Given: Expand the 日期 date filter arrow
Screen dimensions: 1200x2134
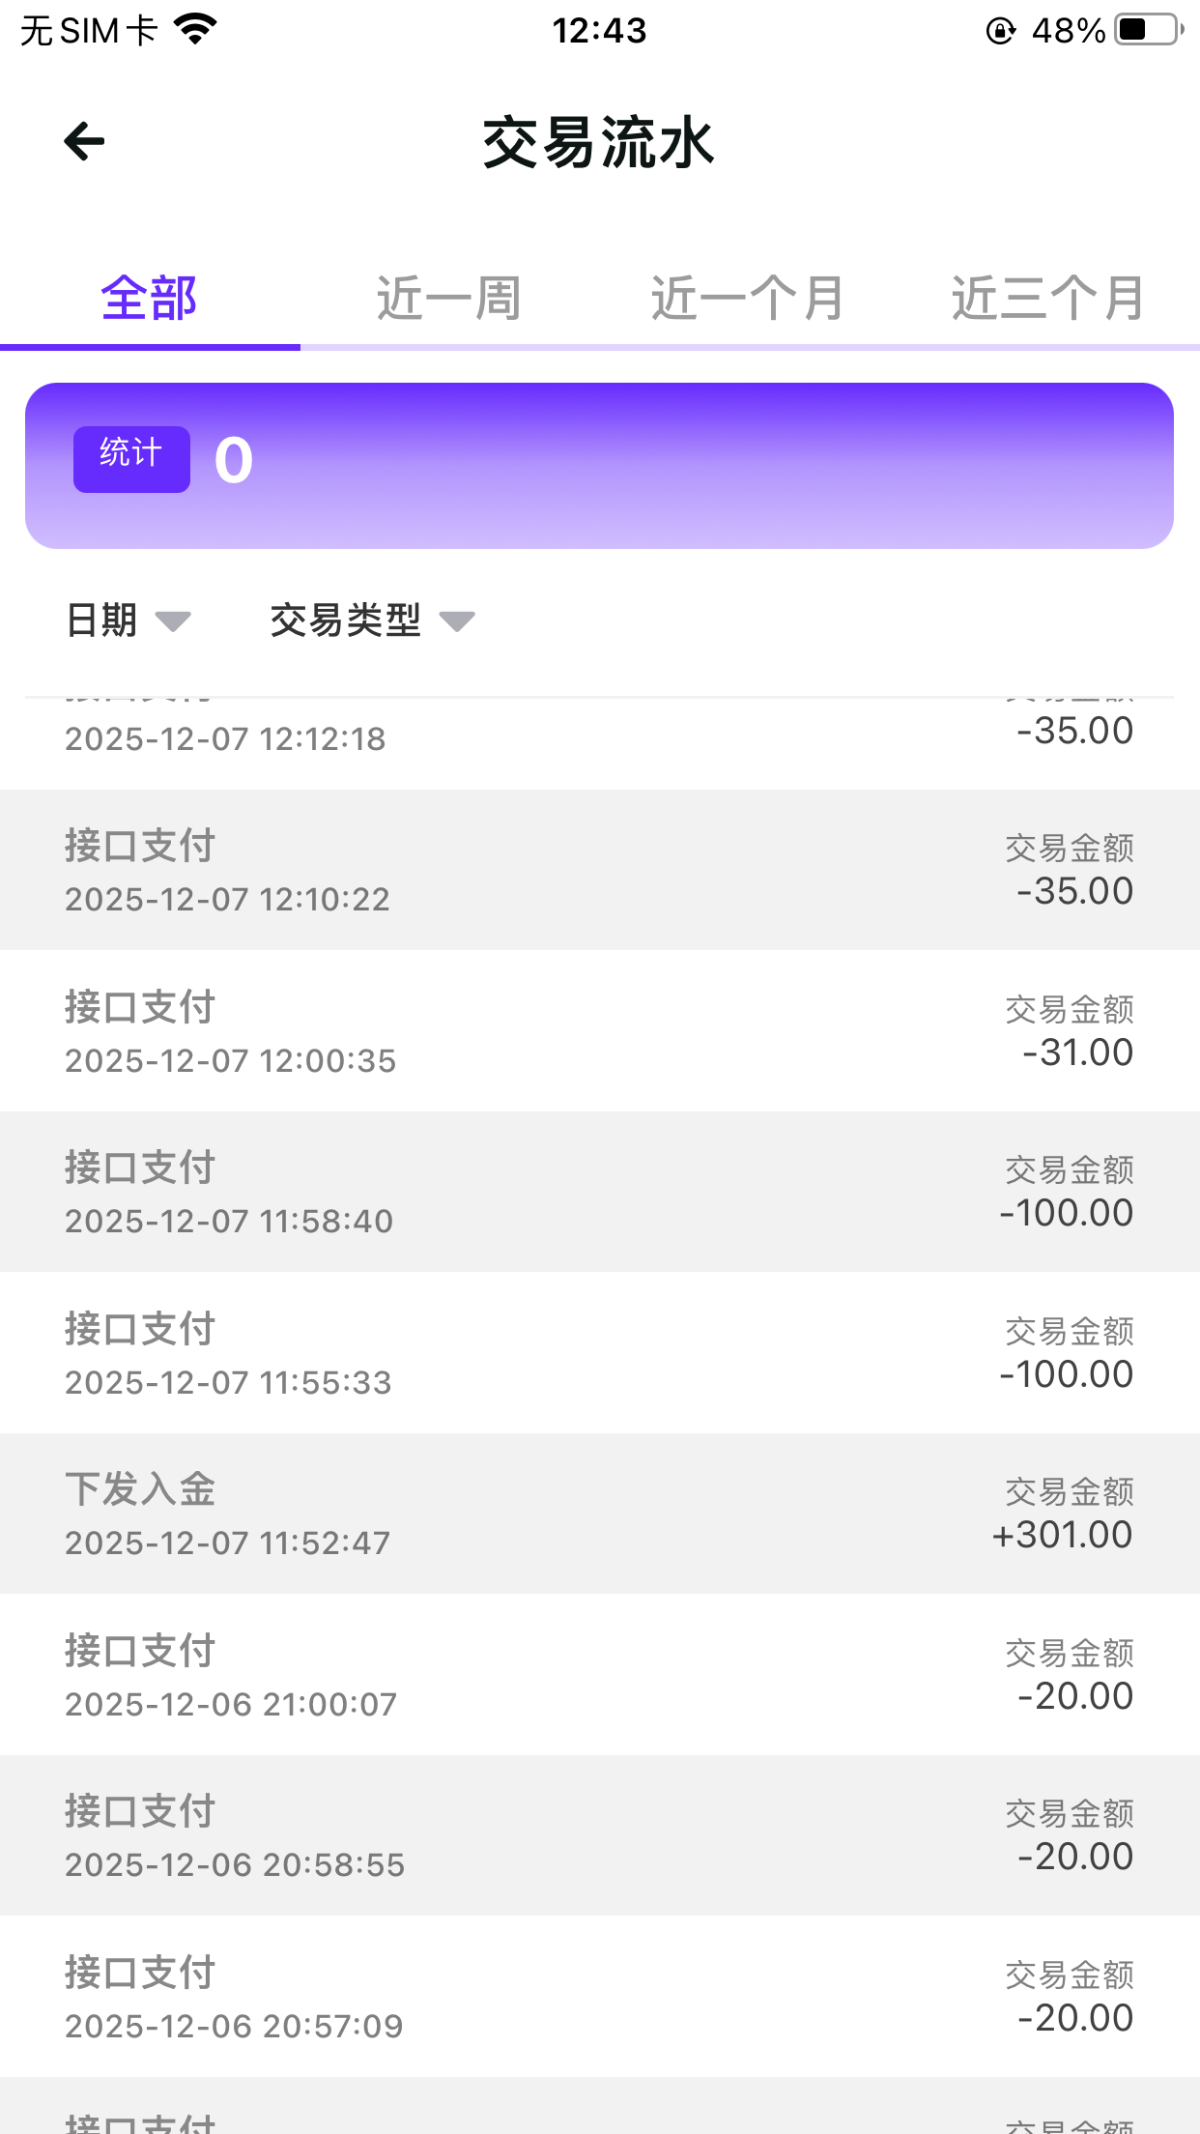Looking at the screenshot, I should (x=173, y=622).
